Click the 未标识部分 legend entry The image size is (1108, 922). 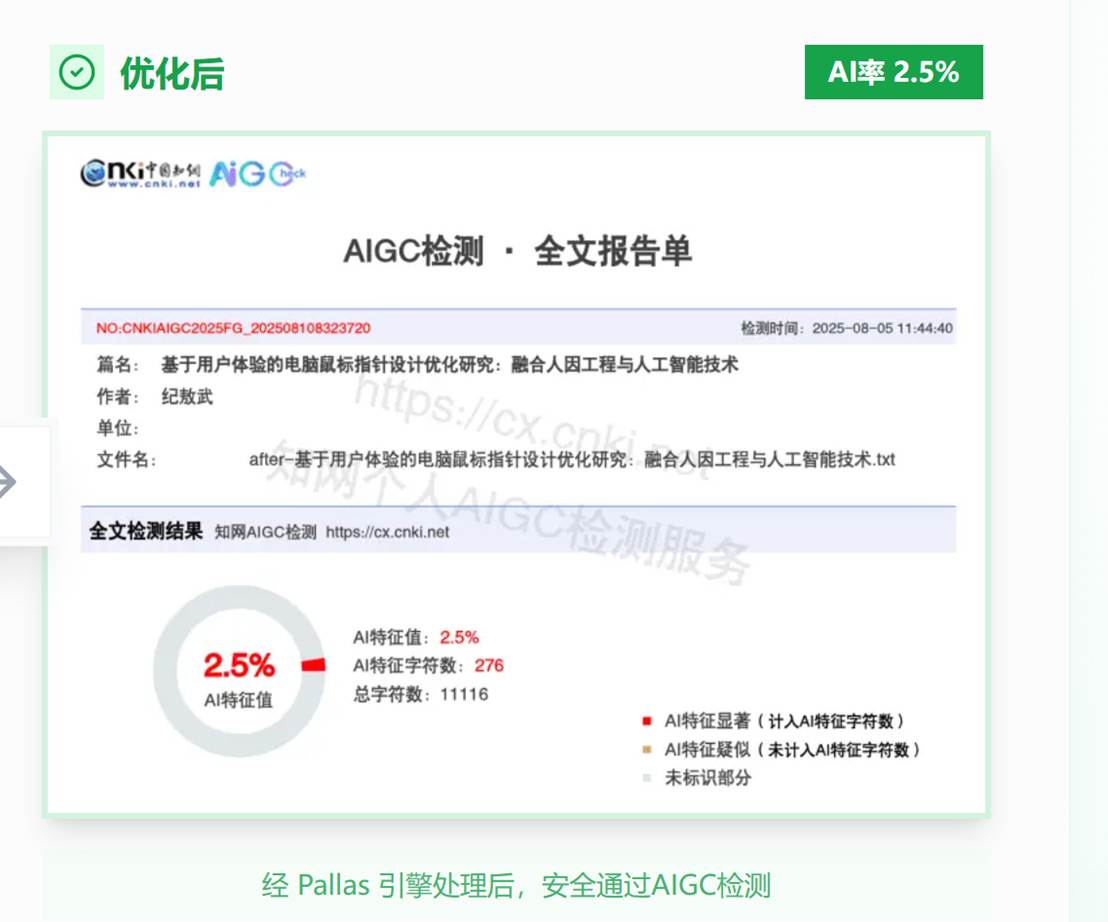[697, 778]
